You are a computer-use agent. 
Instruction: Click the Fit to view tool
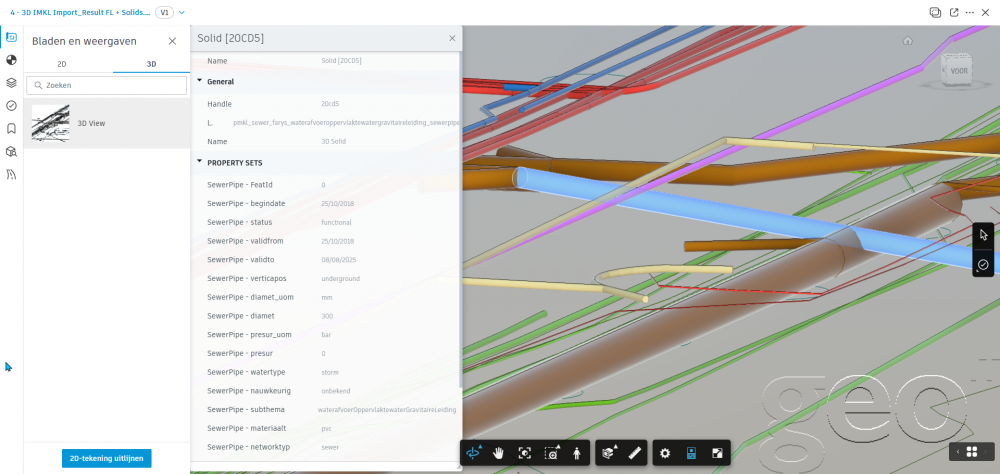point(525,453)
